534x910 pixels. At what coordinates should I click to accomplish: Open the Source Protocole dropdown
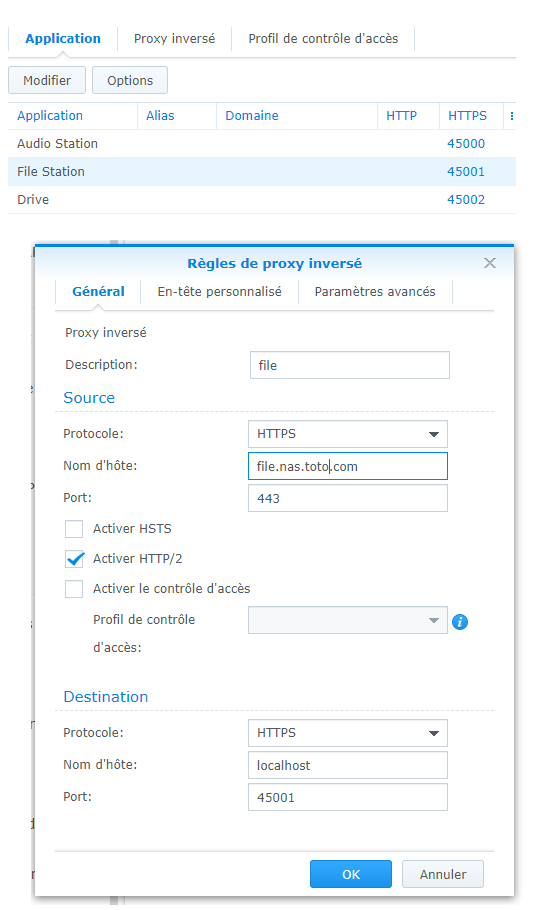pos(348,434)
